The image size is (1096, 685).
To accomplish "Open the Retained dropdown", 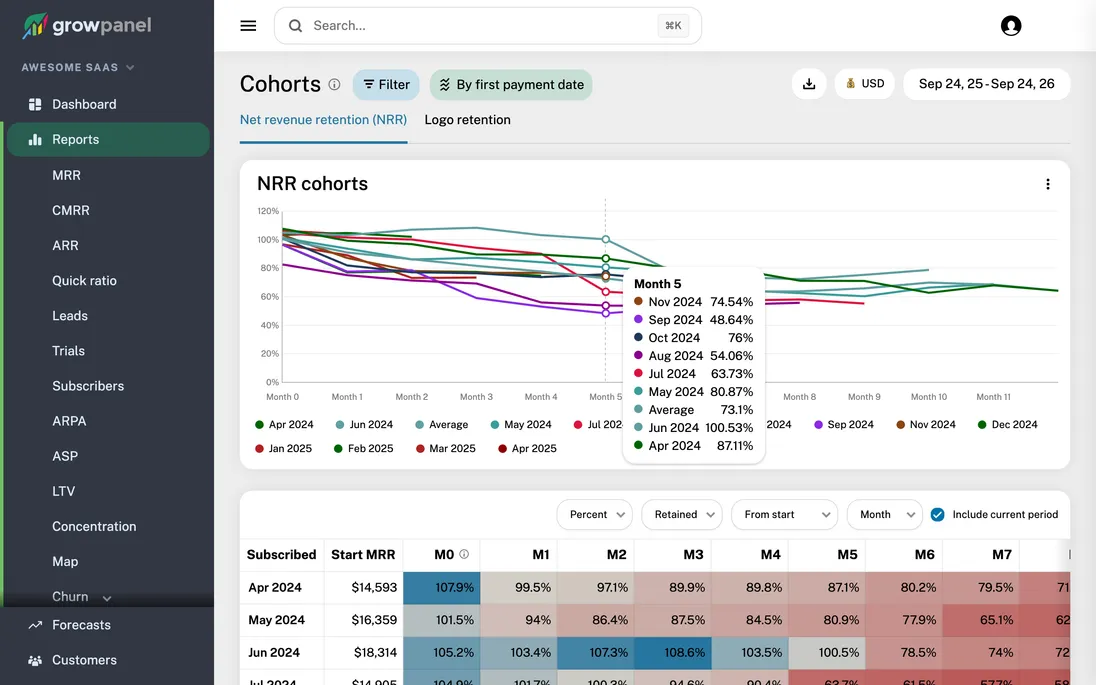I will 682,514.
